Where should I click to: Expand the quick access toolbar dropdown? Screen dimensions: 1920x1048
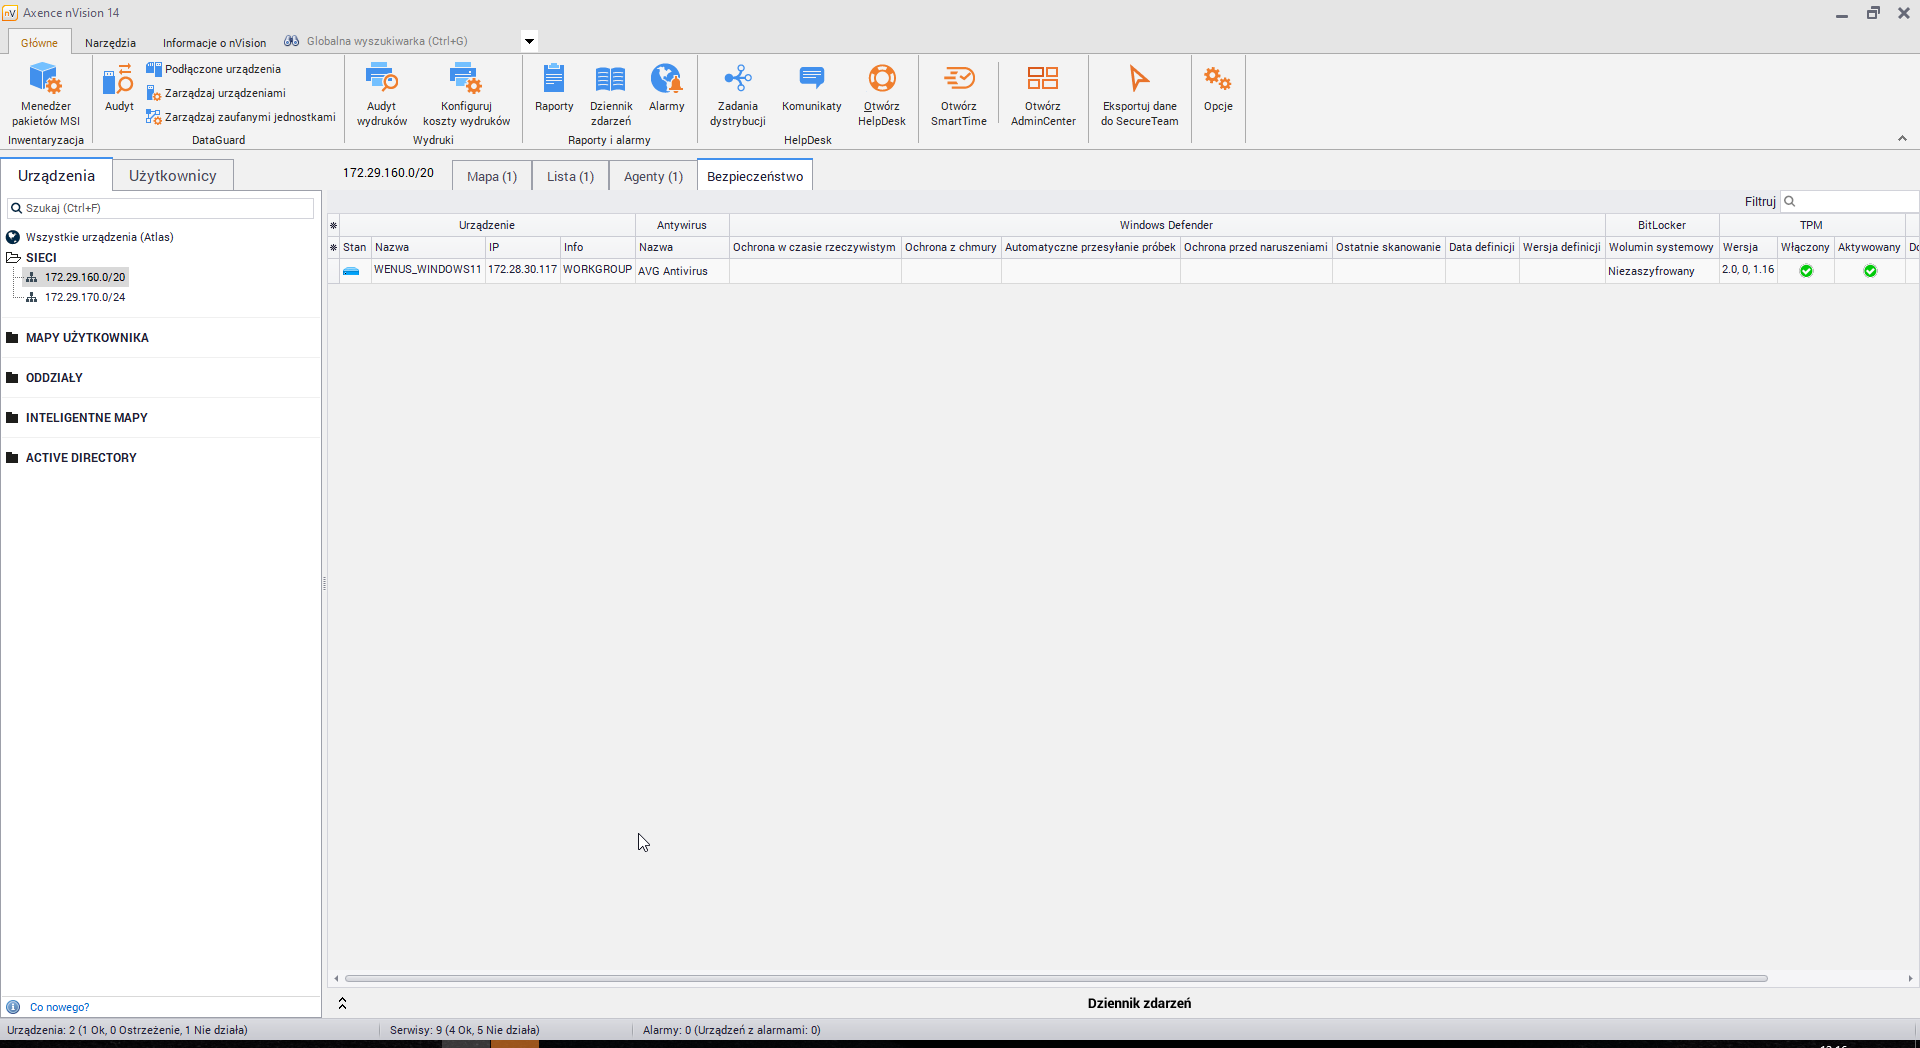point(529,41)
